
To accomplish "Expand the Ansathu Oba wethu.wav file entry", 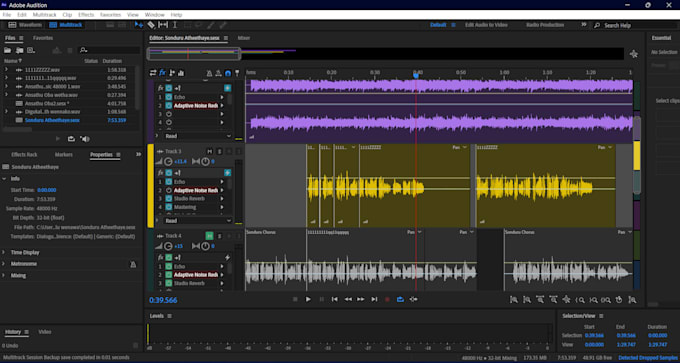I will pos(6,95).
